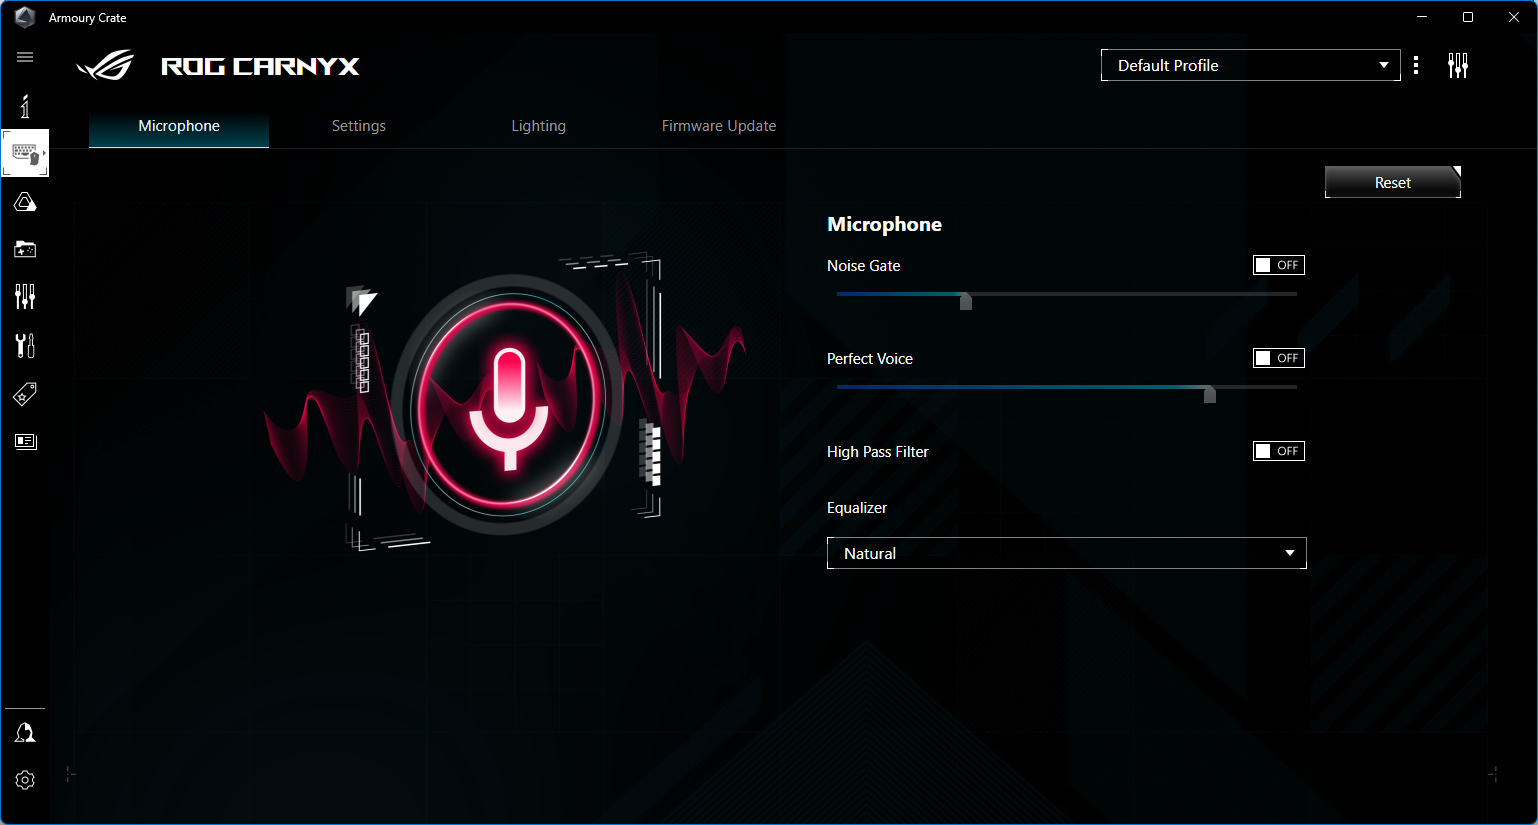Click the Equalizer label text

(857, 508)
